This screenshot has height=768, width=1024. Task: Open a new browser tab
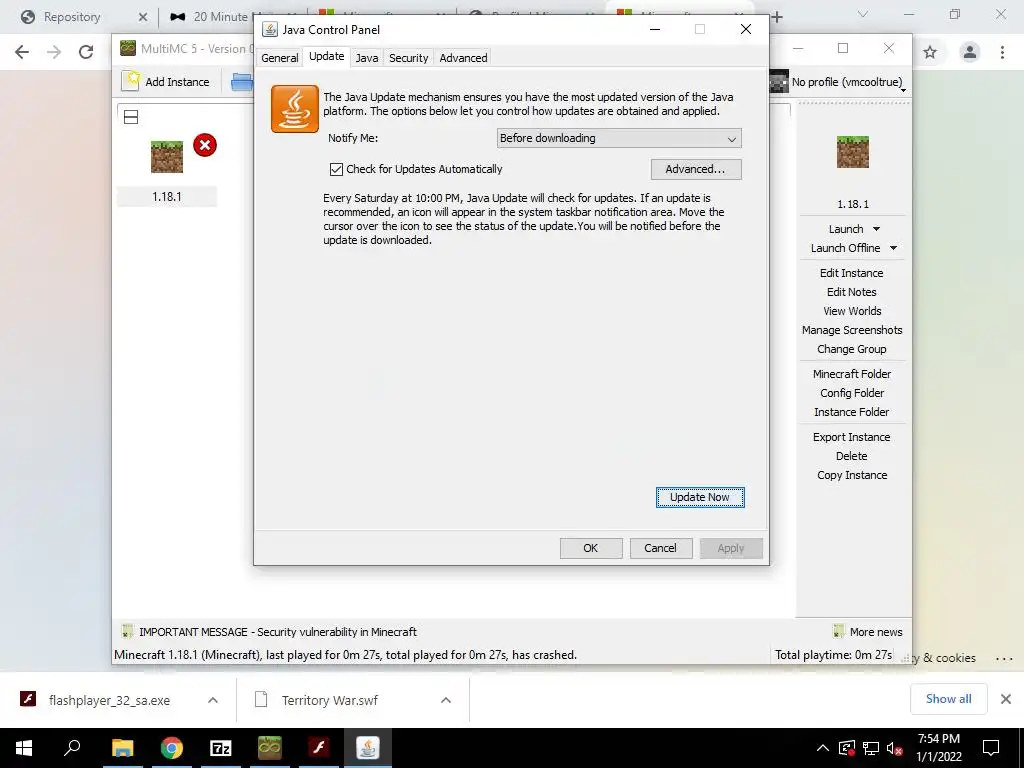pyautogui.click(x=777, y=17)
